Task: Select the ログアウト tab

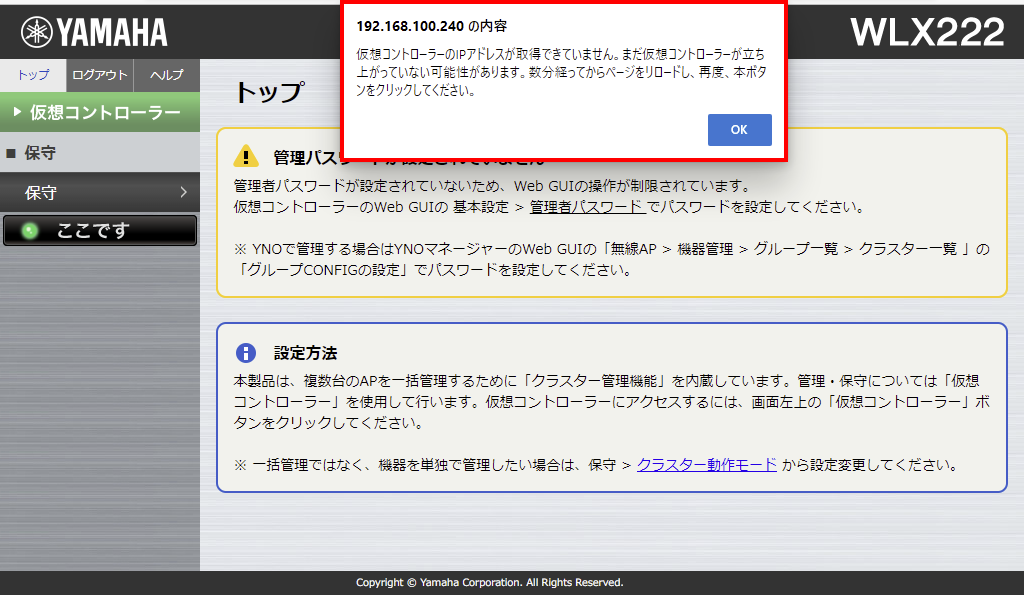Action: (x=100, y=75)
